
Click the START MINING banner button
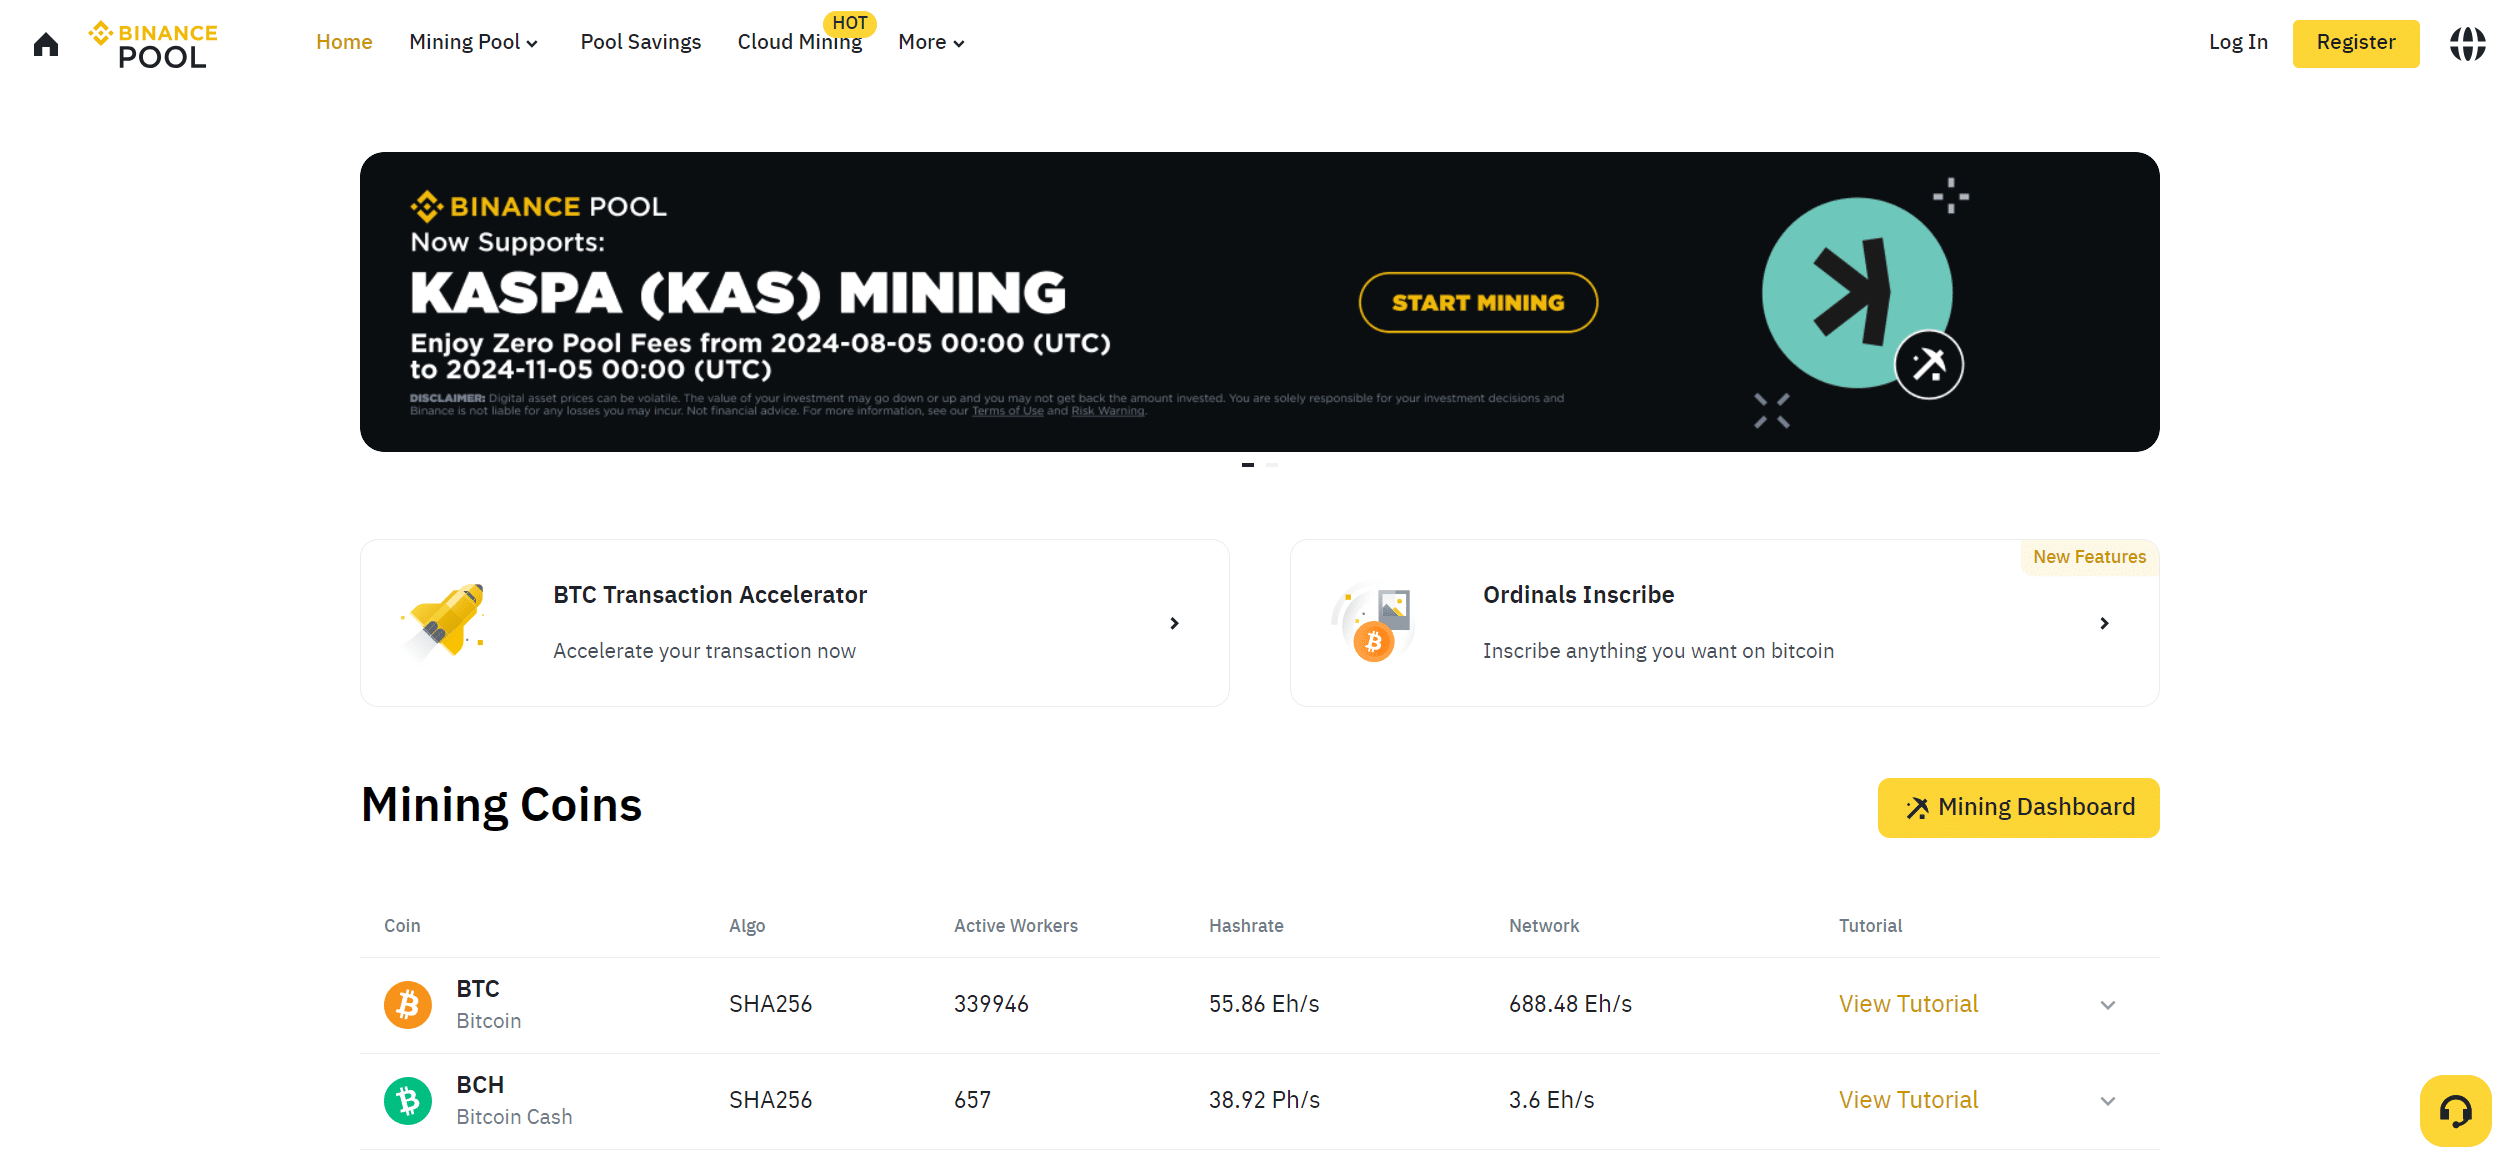coord(1478,302)
